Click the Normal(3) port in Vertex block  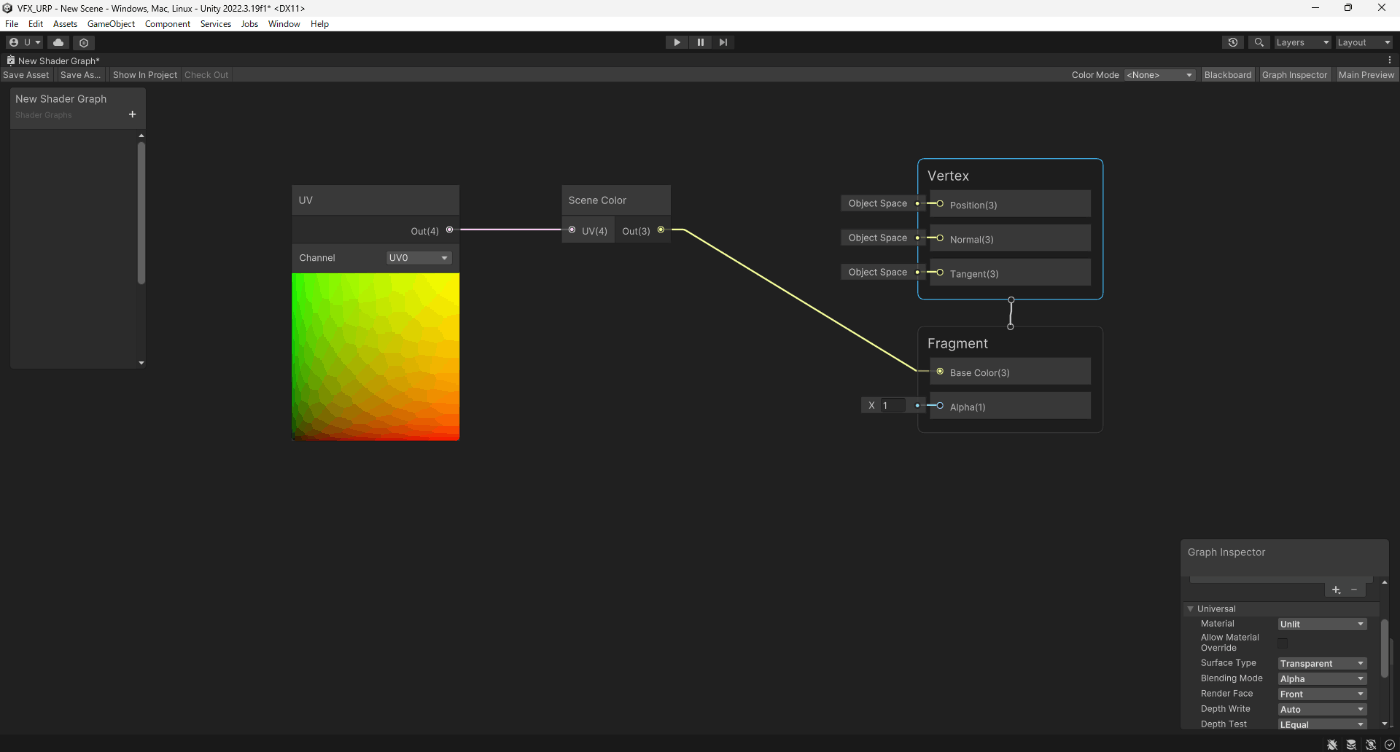[x=940, y=238]
